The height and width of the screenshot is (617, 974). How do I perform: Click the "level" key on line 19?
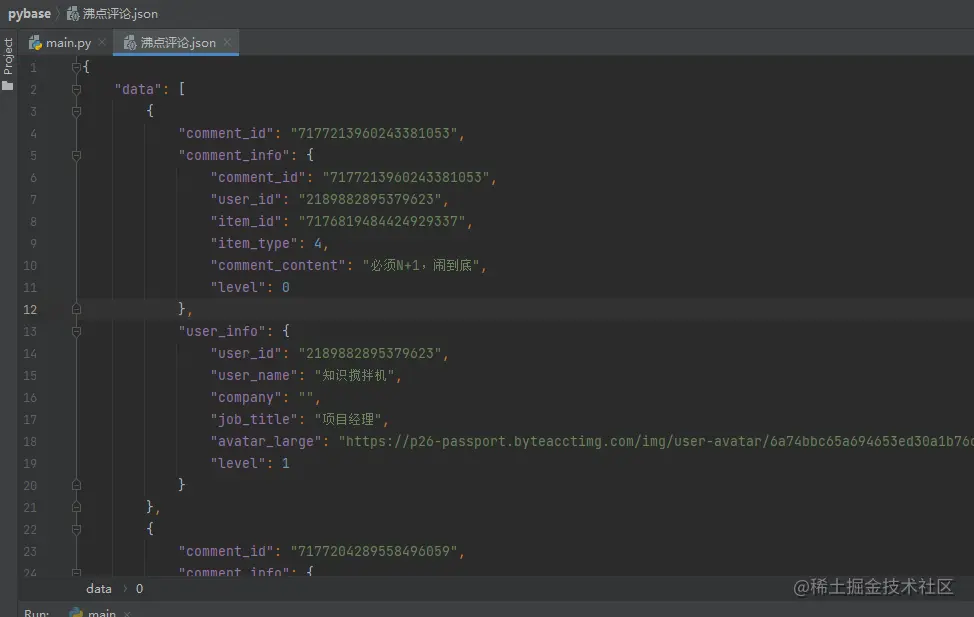tap(238, 463)
